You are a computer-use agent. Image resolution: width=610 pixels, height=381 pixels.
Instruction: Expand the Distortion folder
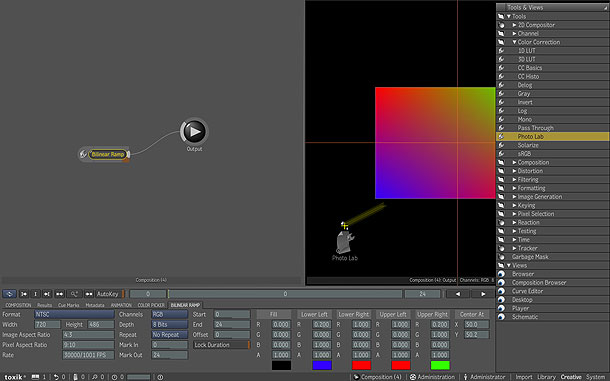coord(514,171)
